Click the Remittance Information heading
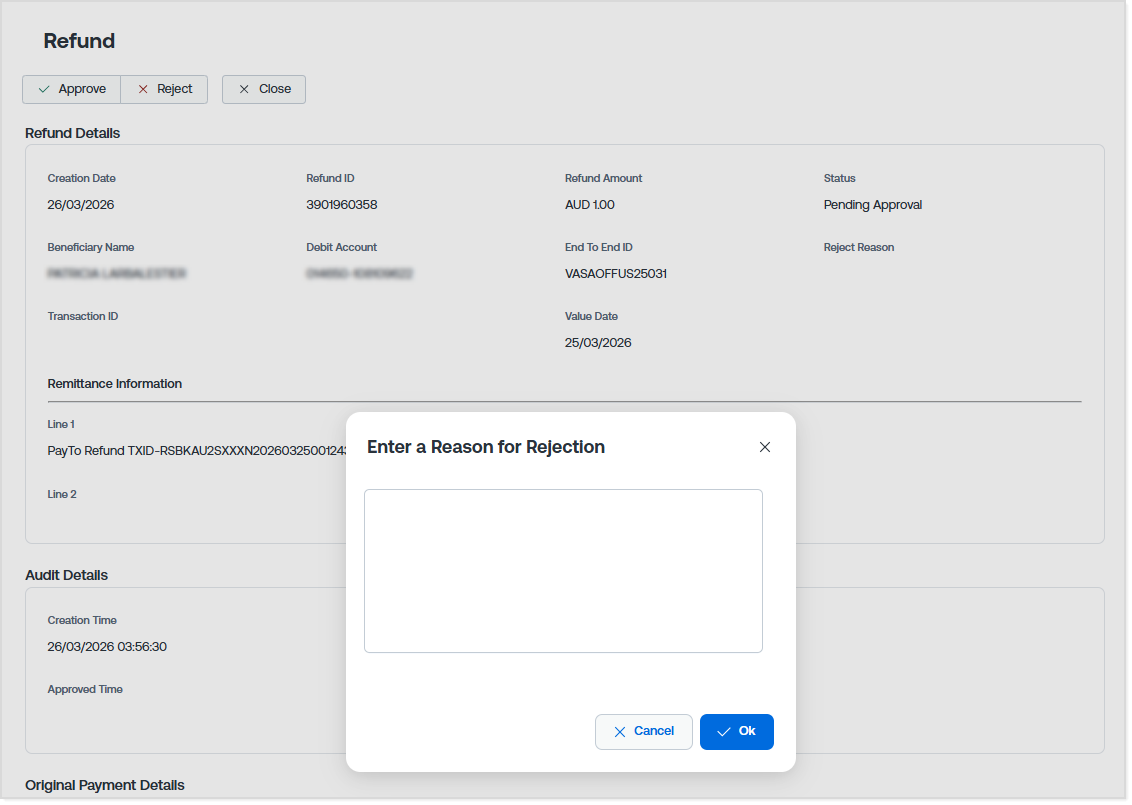 115,384
